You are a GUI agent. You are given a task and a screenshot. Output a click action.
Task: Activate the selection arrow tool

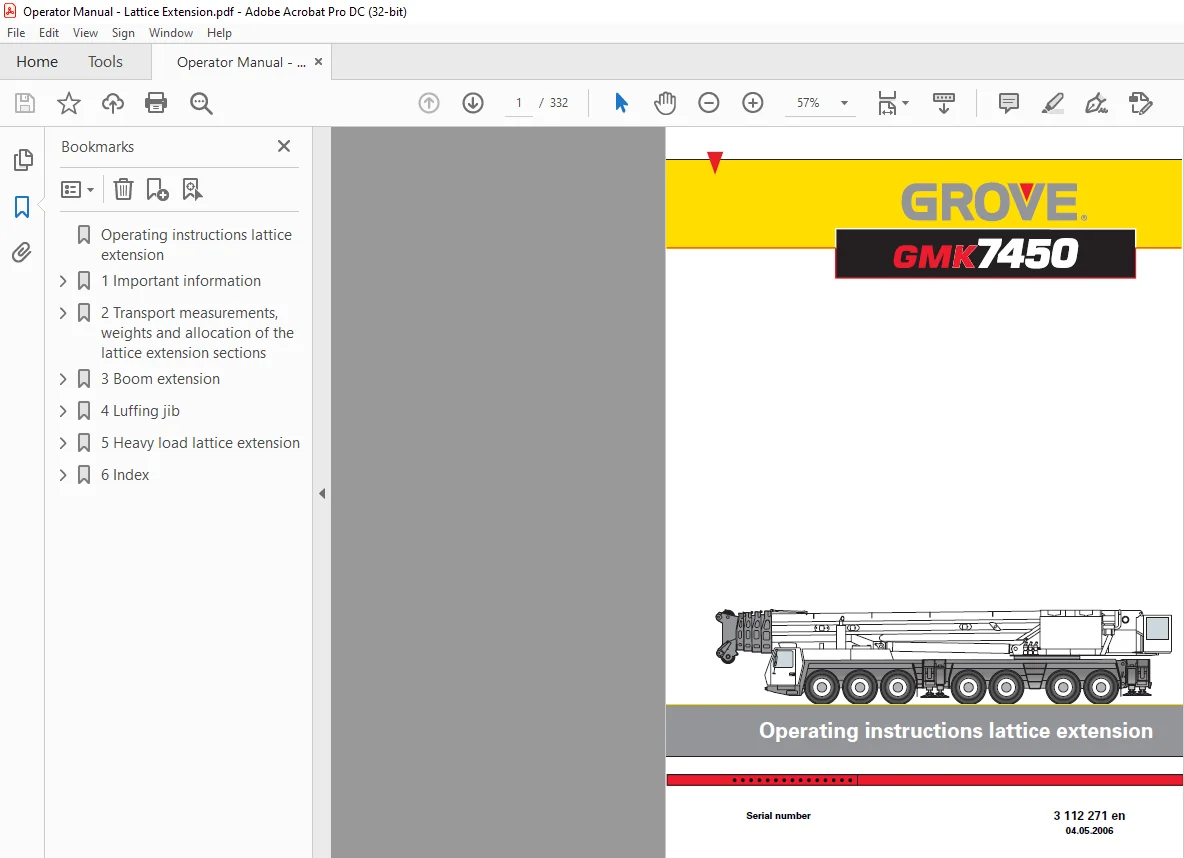(x=621, y=103)
